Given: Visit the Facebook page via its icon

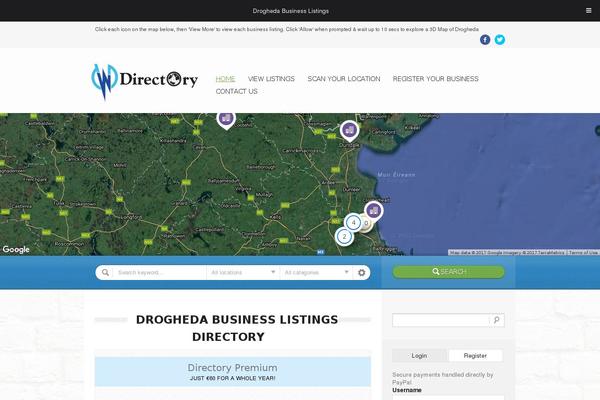Looking at the screenshot, I should tap(485, 39).
